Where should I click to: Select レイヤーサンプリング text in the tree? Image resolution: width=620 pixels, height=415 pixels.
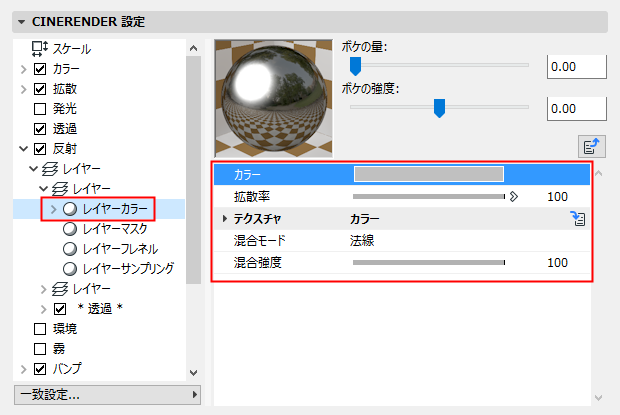click(129, 269)
